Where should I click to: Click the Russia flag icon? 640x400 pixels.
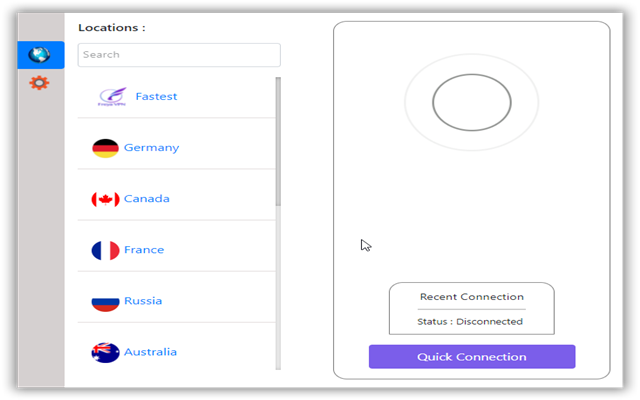click(105, 301)
